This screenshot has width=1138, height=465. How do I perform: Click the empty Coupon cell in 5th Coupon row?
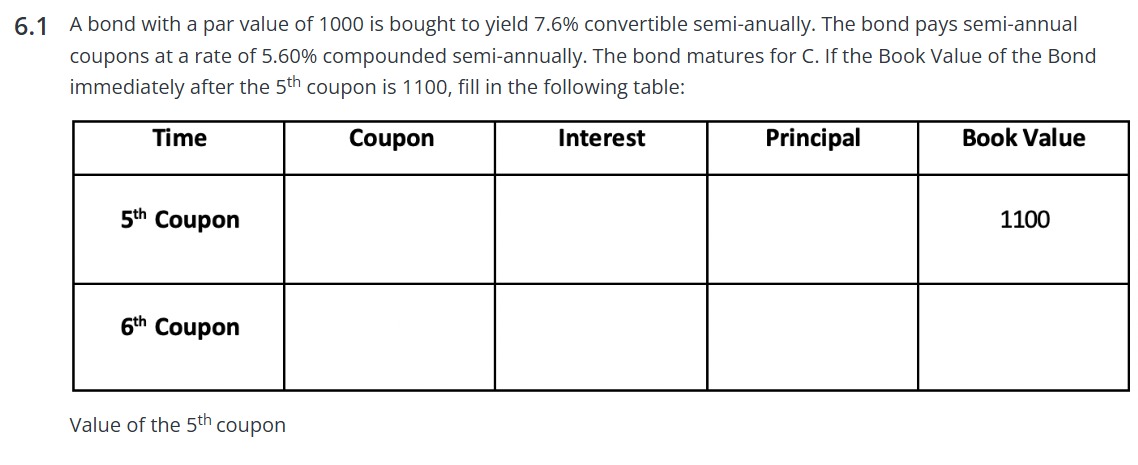(389, 229)
